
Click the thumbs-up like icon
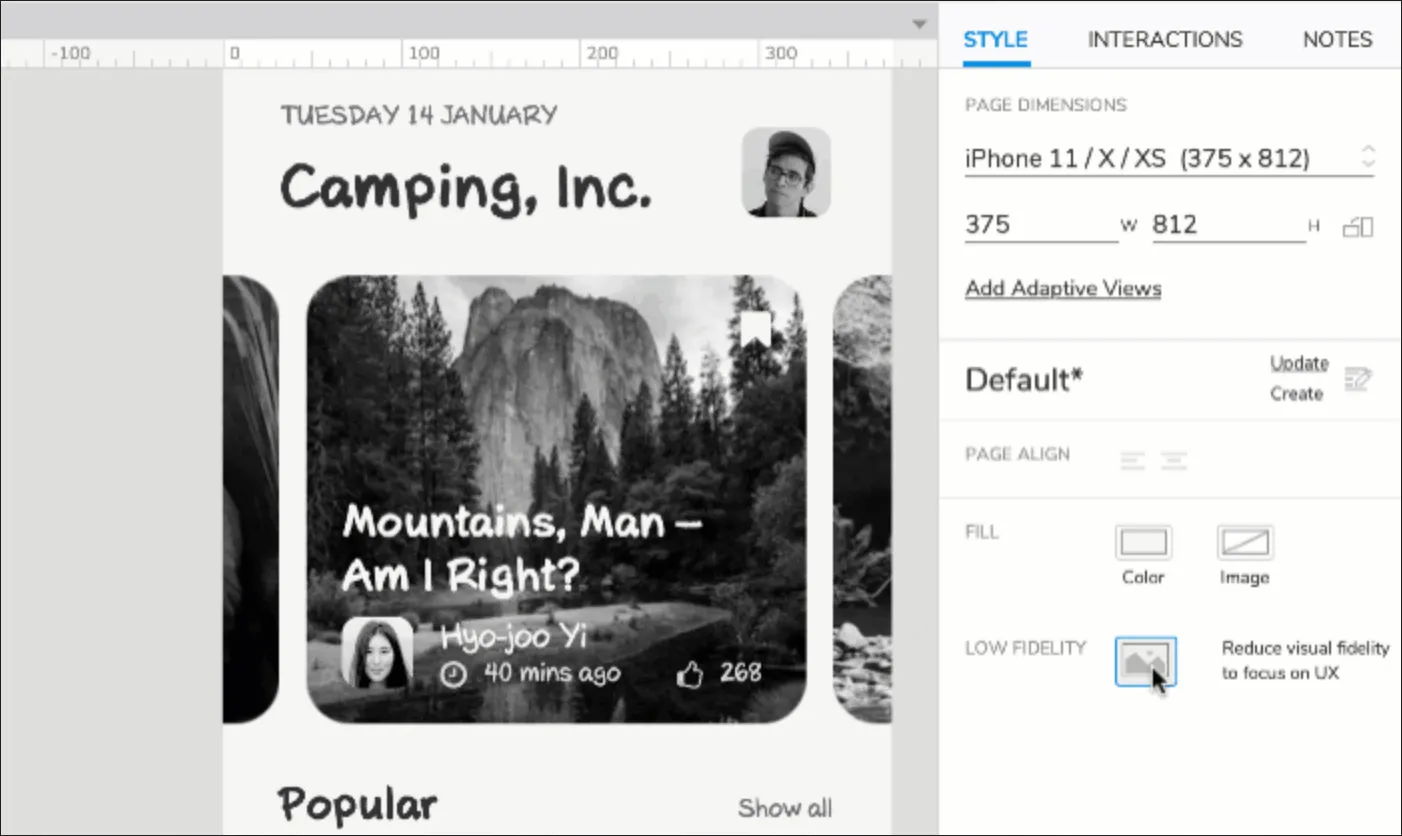tap(690, 675)
